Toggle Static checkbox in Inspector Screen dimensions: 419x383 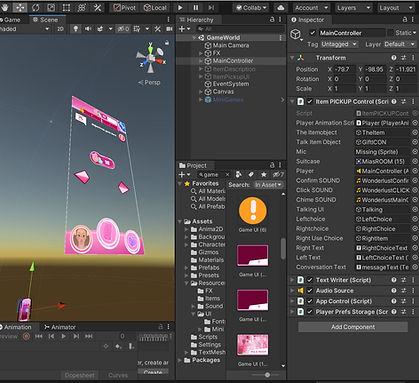tap(390, 33)
